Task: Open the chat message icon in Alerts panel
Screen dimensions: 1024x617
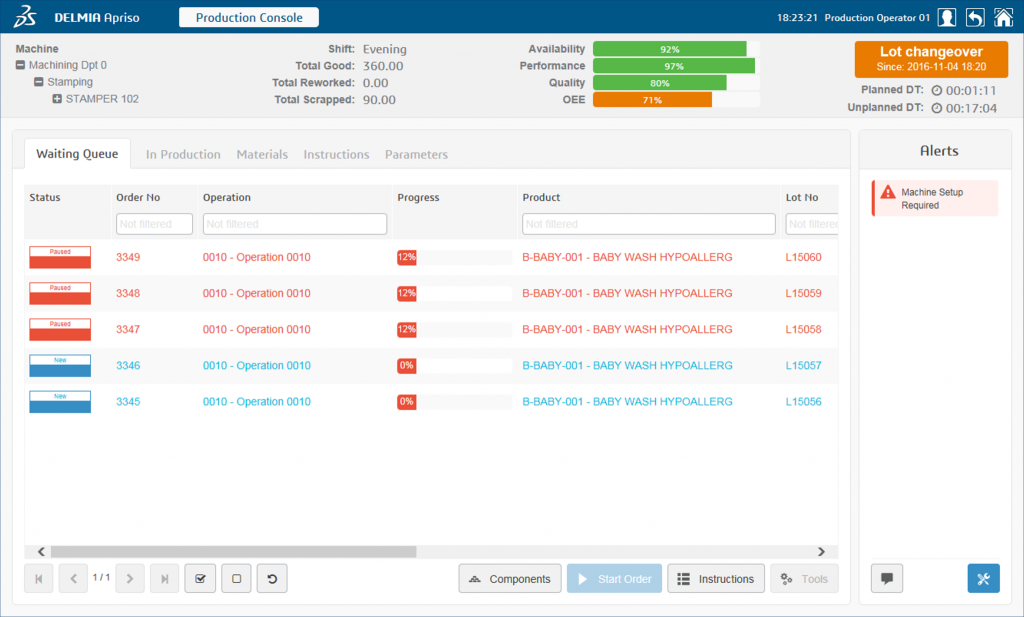Action: point(887,579)
